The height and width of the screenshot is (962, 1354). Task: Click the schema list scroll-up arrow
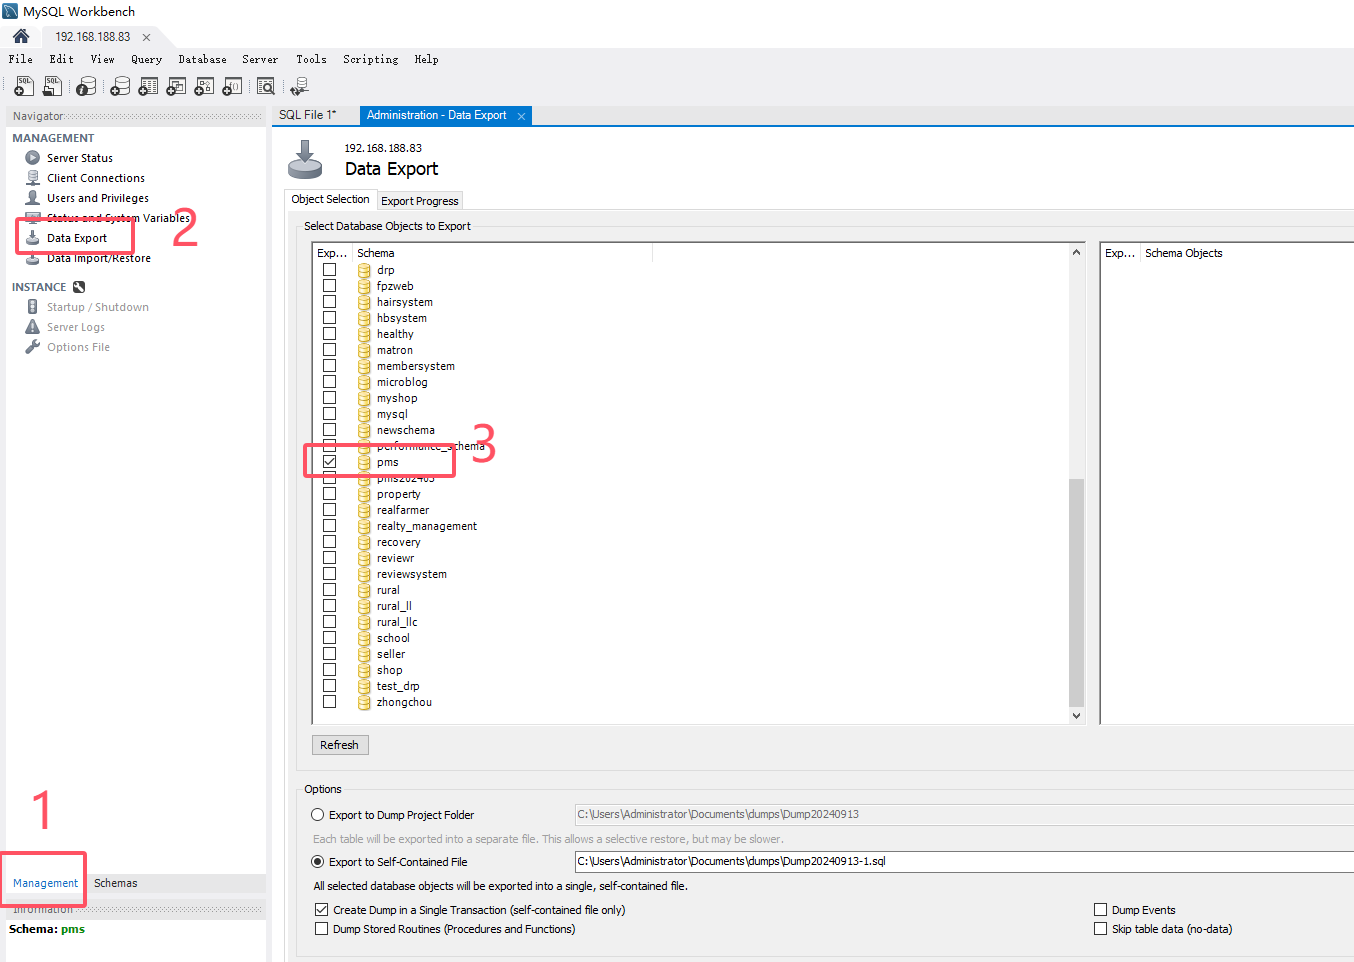tap(1076, 252)
